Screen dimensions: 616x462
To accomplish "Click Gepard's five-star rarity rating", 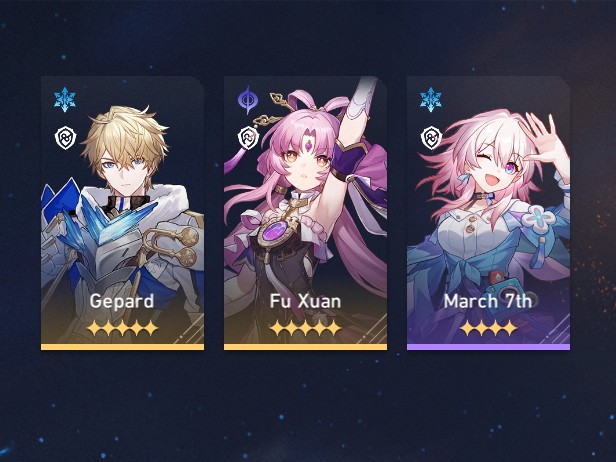I will [123, 328].
